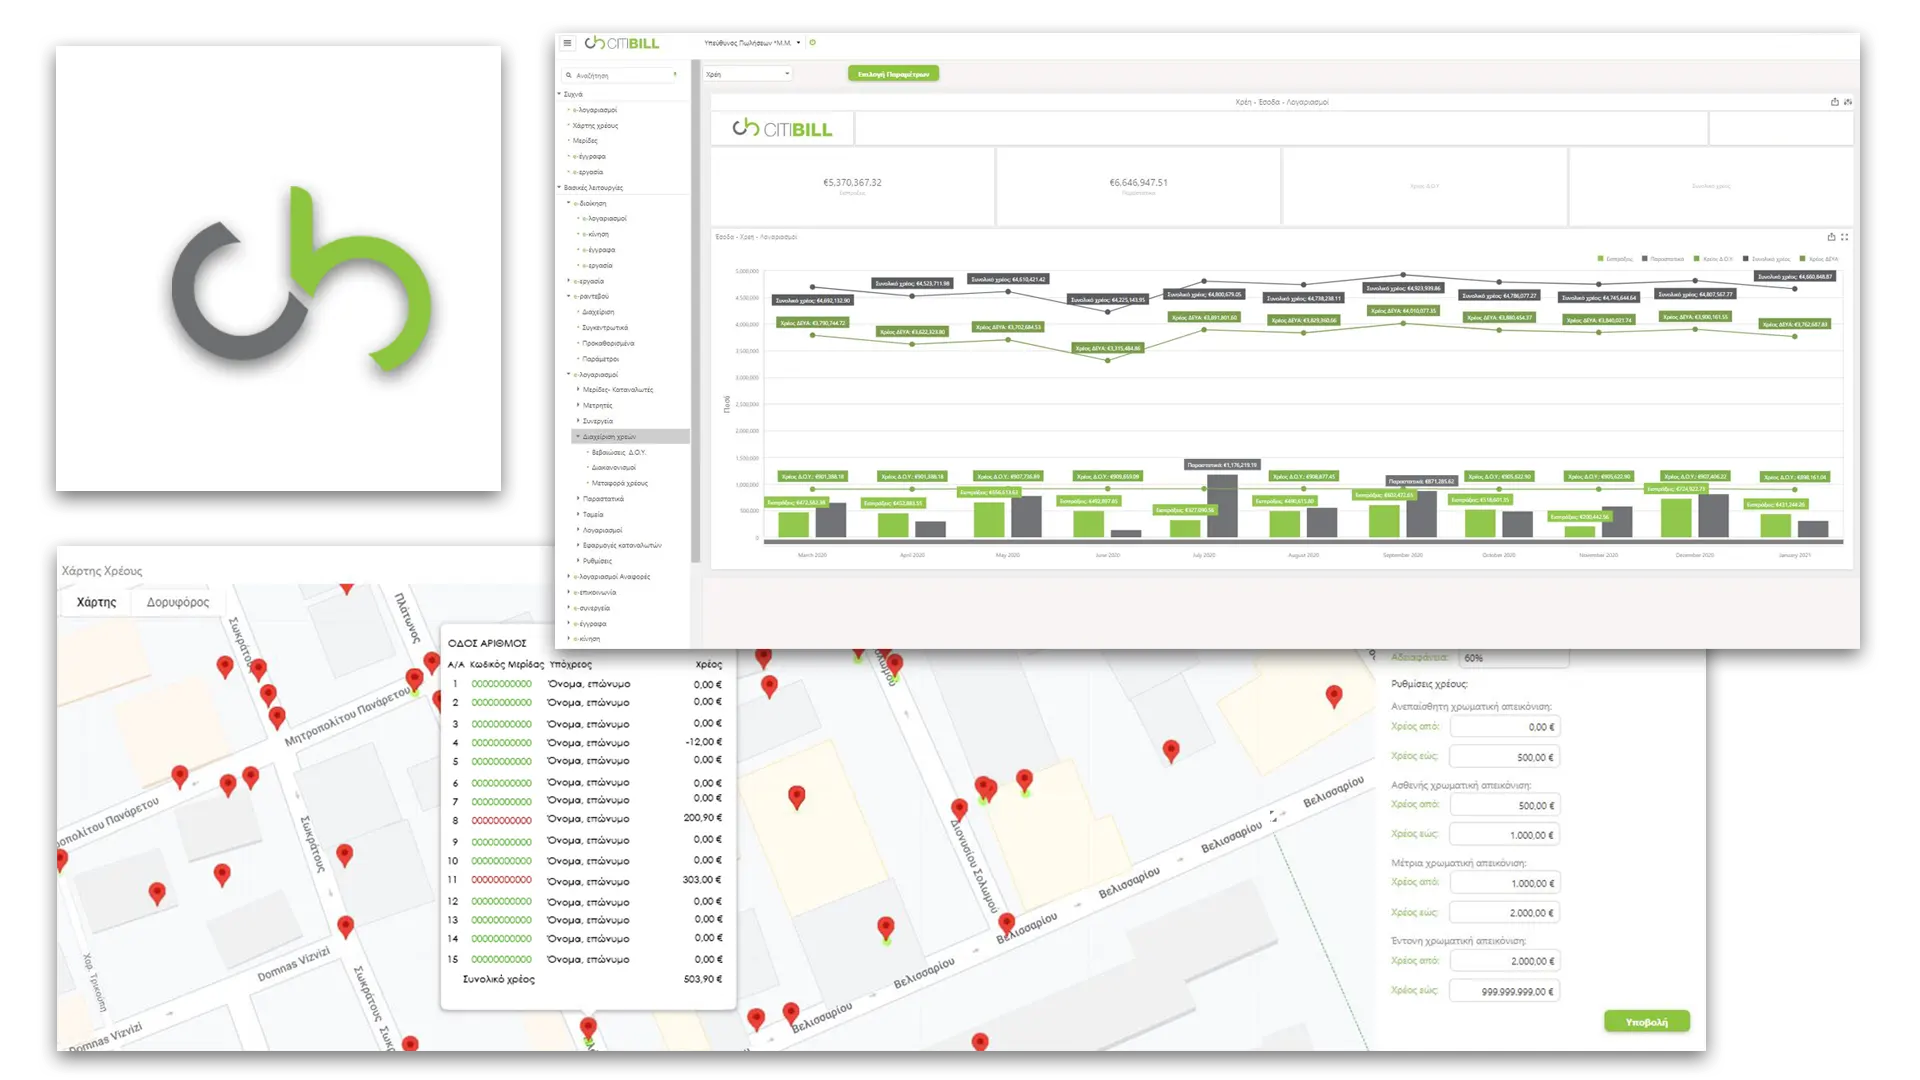1920x1080 pixels.
Task: Open the red account code in popup row 8
Action: pos(501,821)
